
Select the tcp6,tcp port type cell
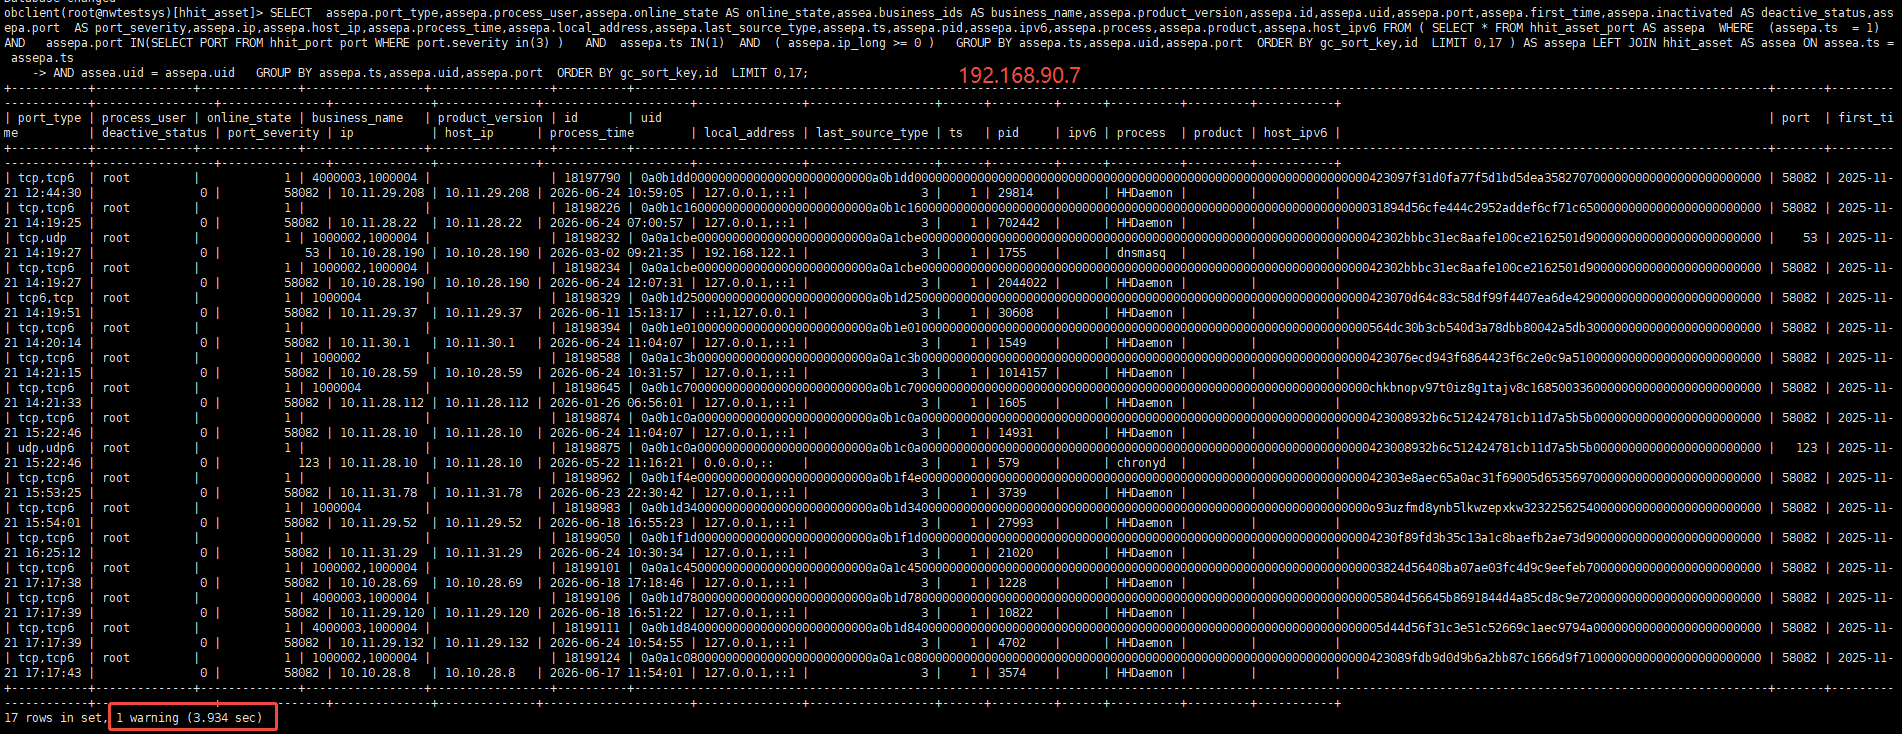(46, 298)
